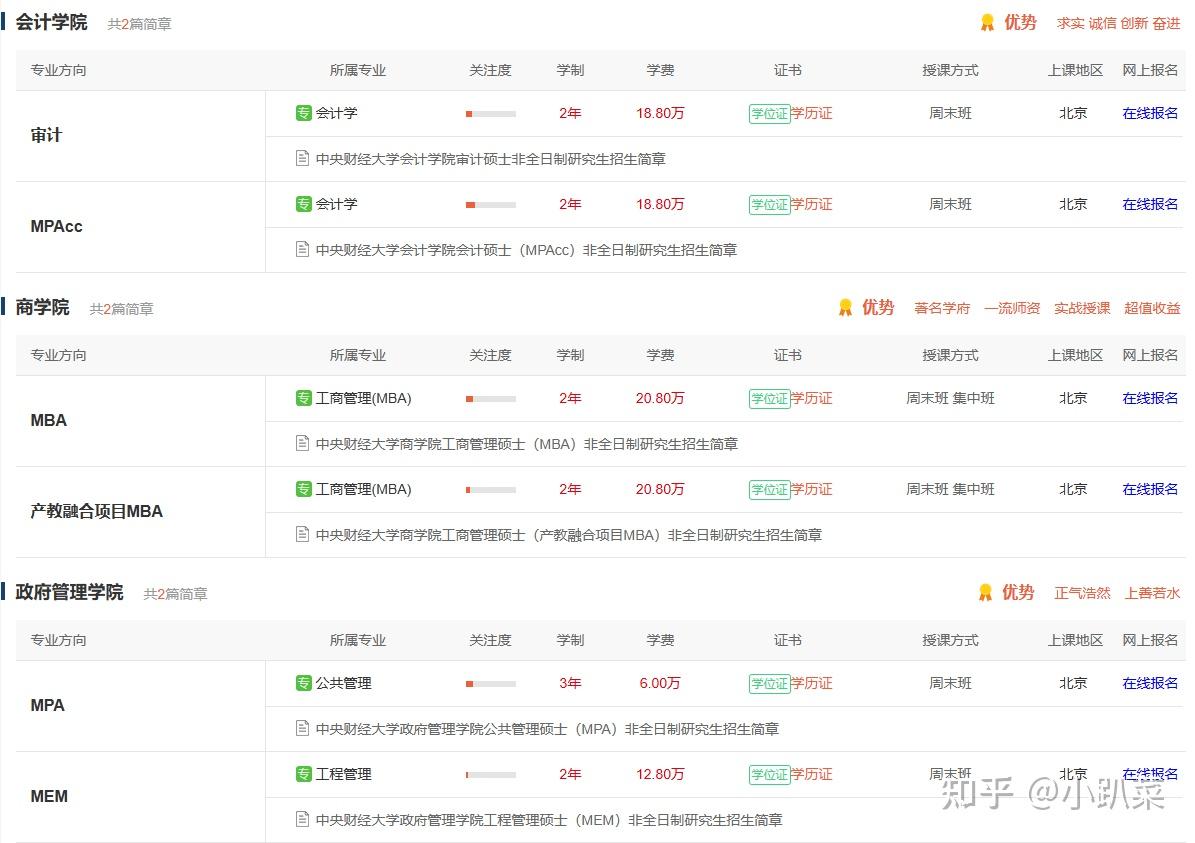Click document icon of 产教融合项目MBA brochure
This screenshot has width=1195, height=843.
pyautogui.click(x=303, y=534)
